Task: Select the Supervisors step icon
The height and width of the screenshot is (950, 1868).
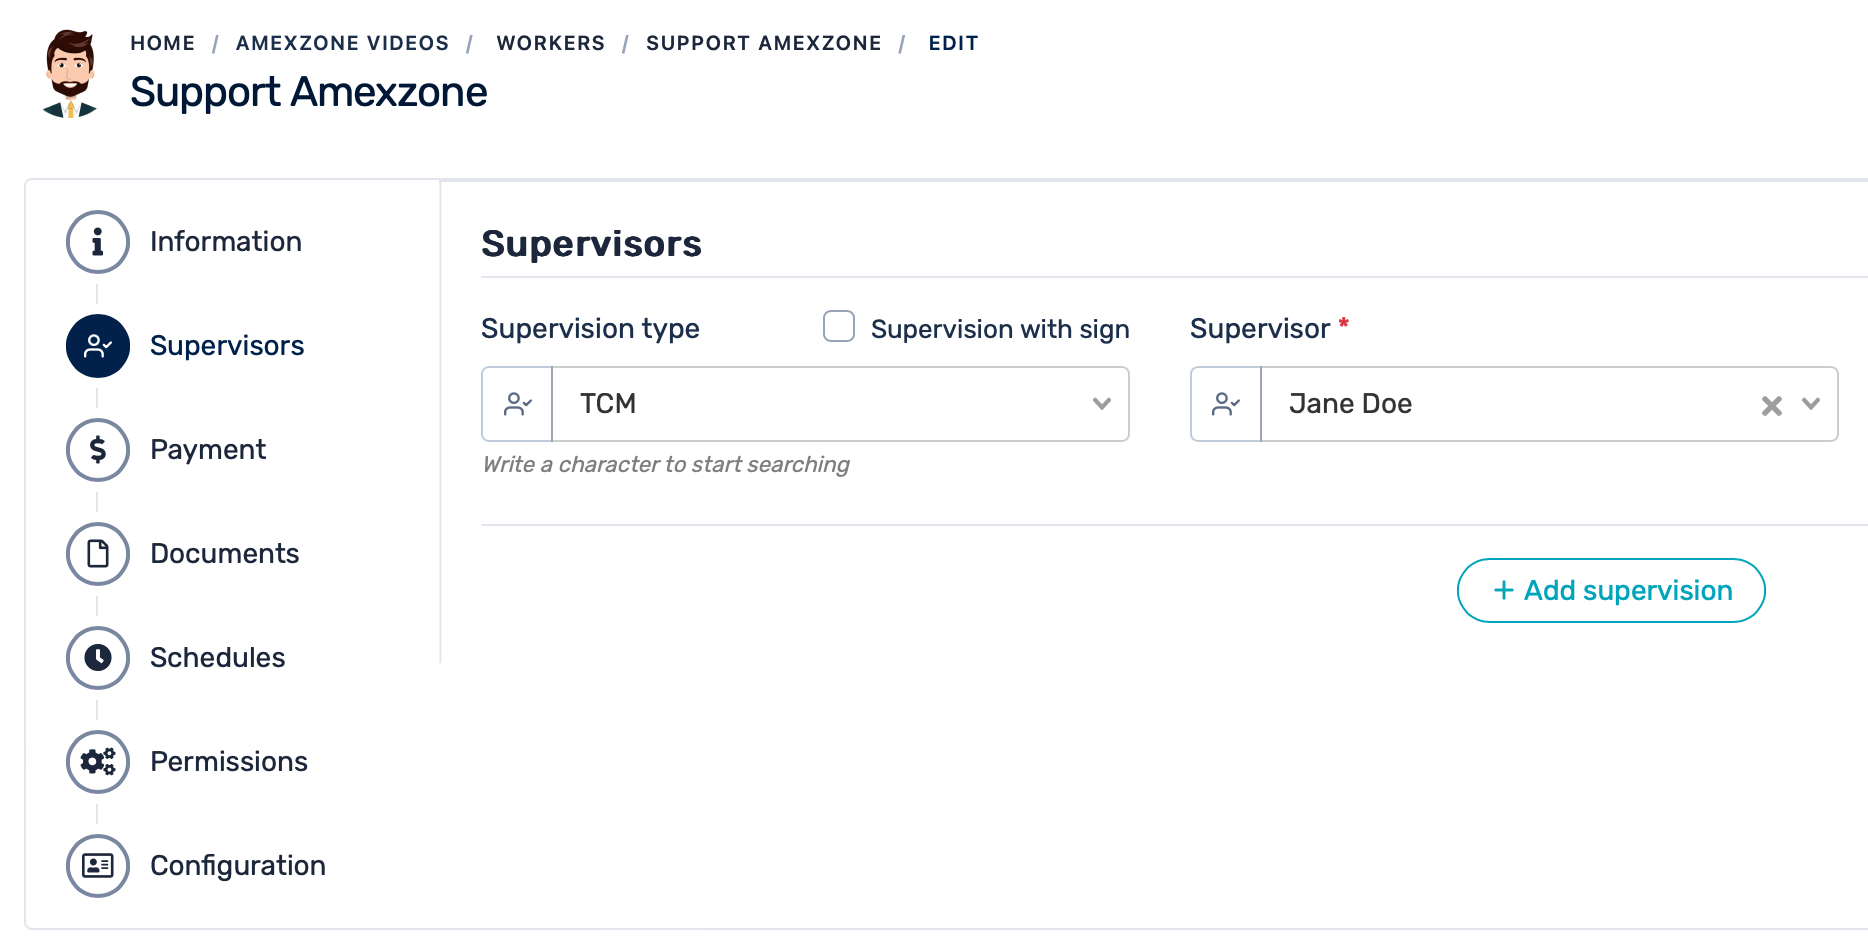Action: coord(98,346)
